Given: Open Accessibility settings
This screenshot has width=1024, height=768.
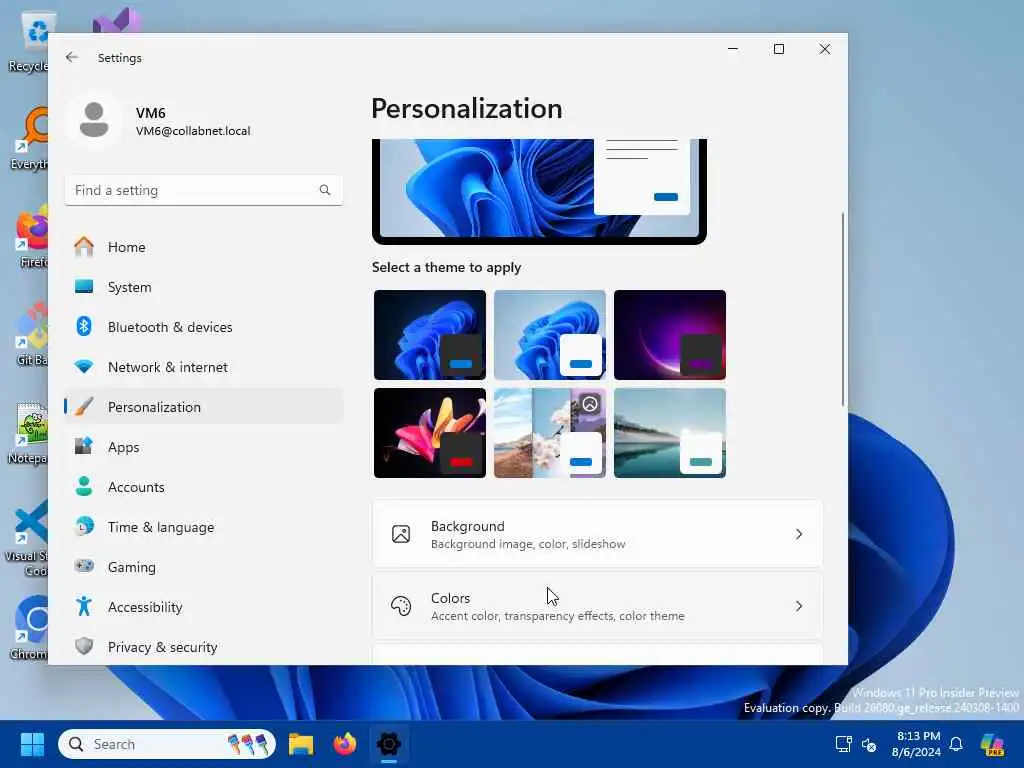Looking at the screenshot, I should pyautogui.click(x=204, y=607).
